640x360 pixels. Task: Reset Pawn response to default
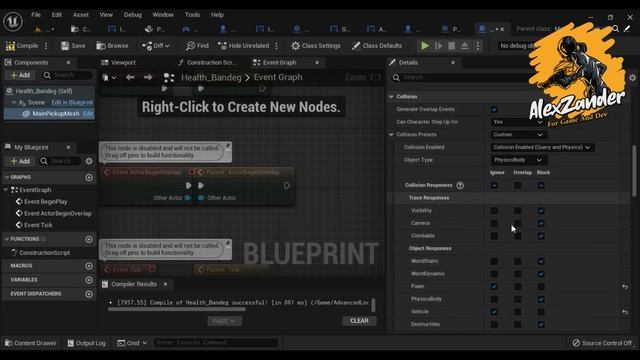pyautogui.click(x=624, y=287)
